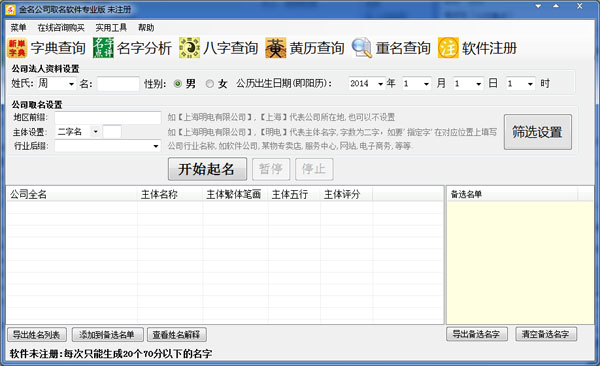Click 黄历查询 toolbar label text
This screenshot has height=366, width=600.
(x=317, y=48)
